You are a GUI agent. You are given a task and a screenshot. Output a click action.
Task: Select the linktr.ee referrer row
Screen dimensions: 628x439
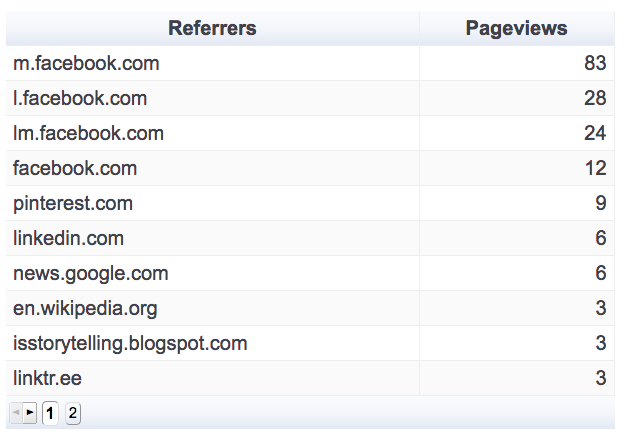click(47, 378)
